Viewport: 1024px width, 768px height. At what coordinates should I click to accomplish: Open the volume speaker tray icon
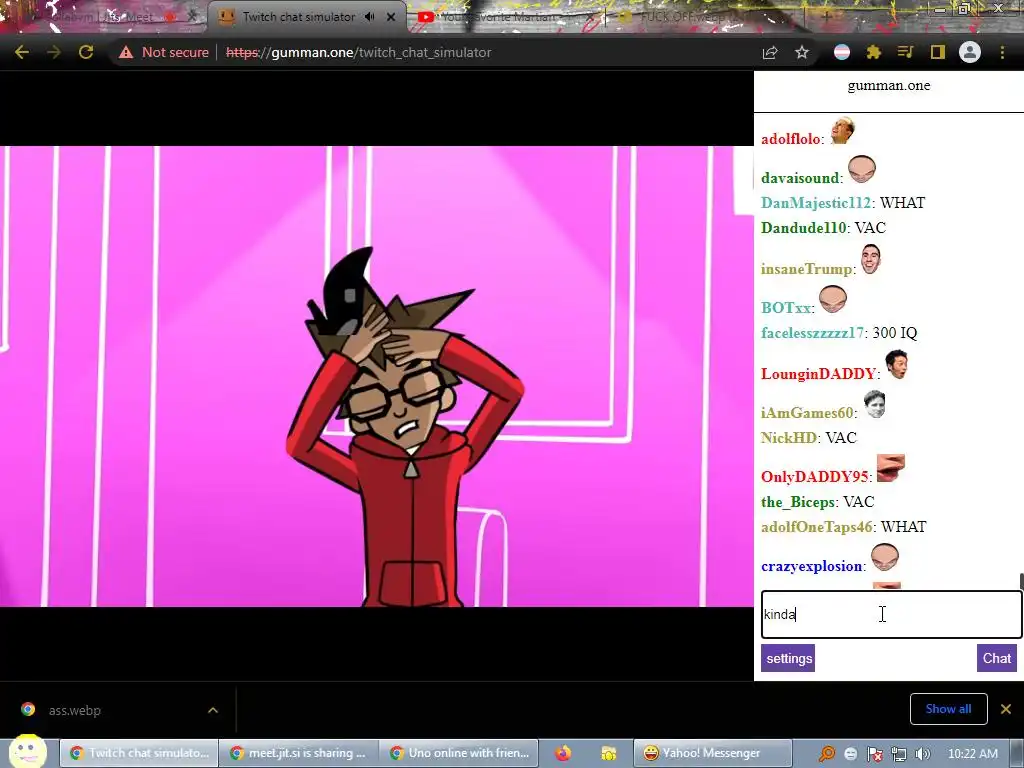[922, 753]
